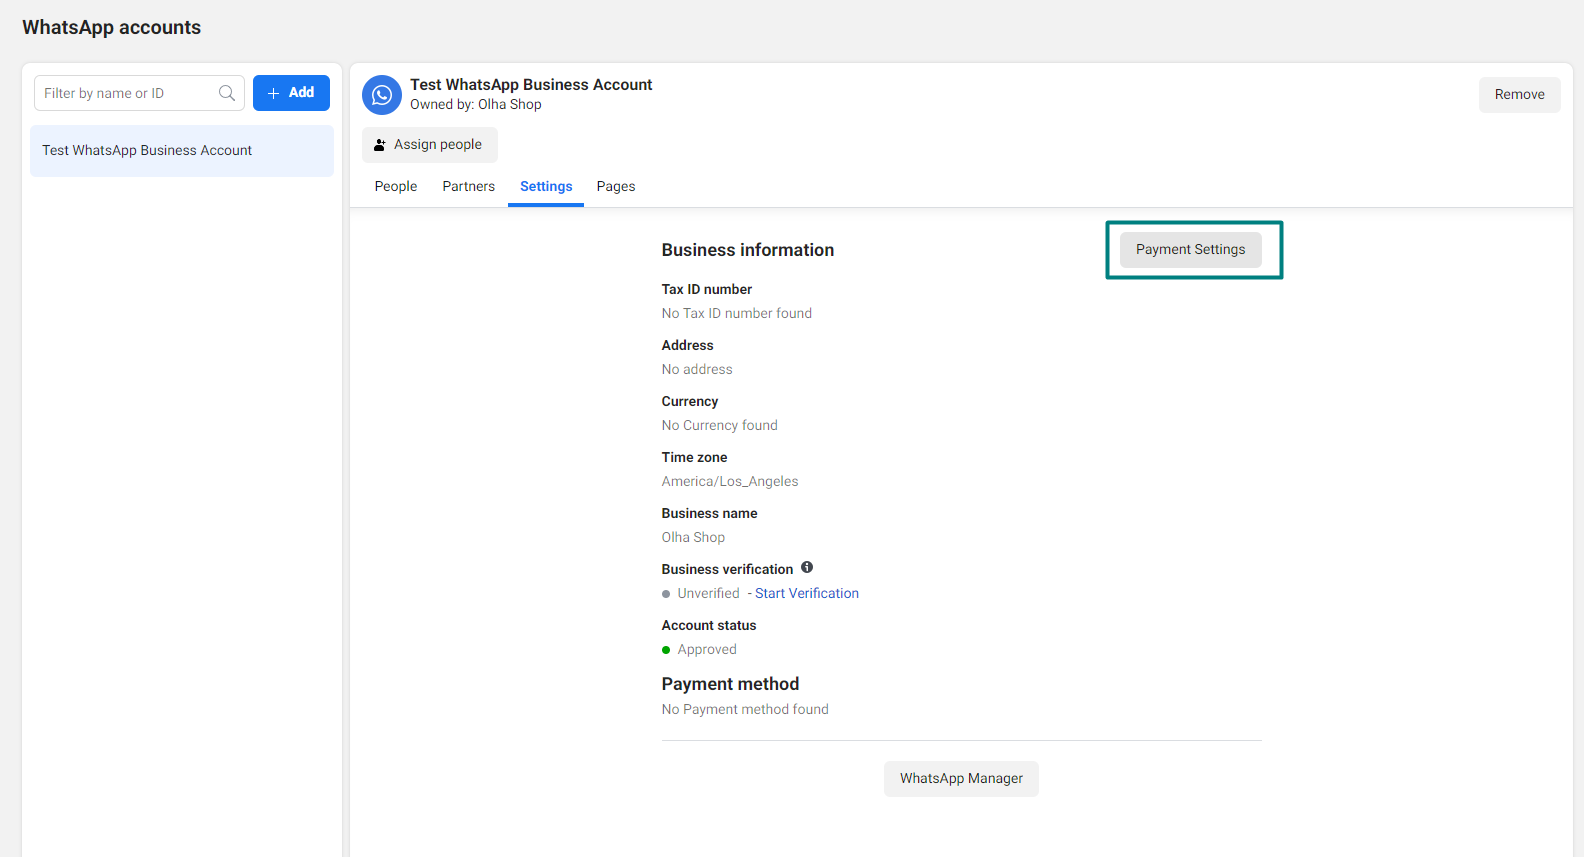Click the 'Currency' label
This screenshot has width=1584, height=857.
point(690,401)
